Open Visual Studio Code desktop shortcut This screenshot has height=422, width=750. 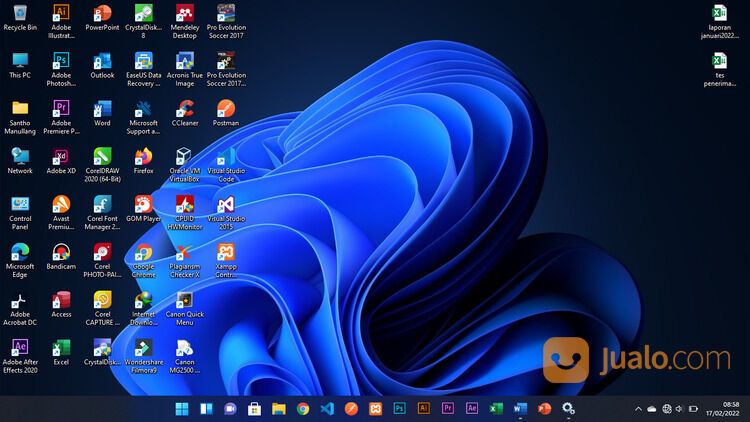[x=226, y=165]
